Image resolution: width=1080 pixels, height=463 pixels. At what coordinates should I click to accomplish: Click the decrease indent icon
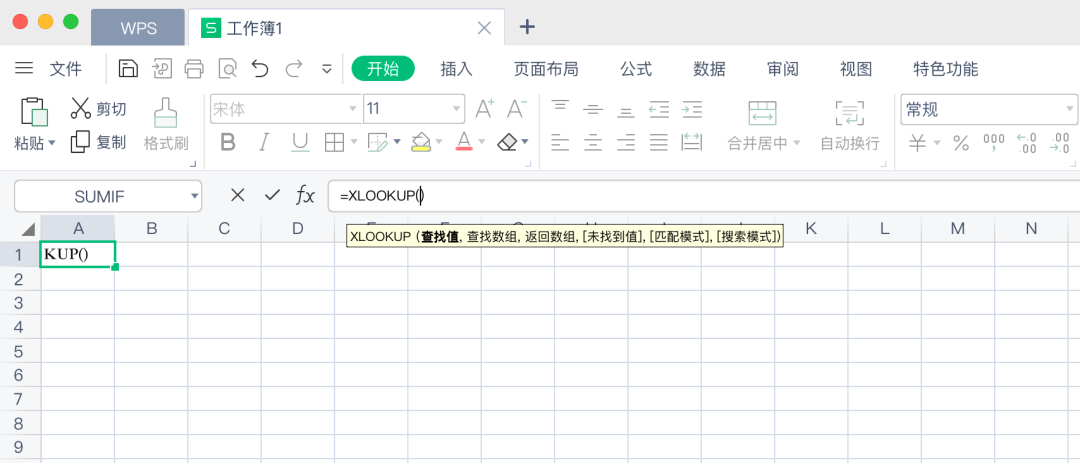pos(659,108)
